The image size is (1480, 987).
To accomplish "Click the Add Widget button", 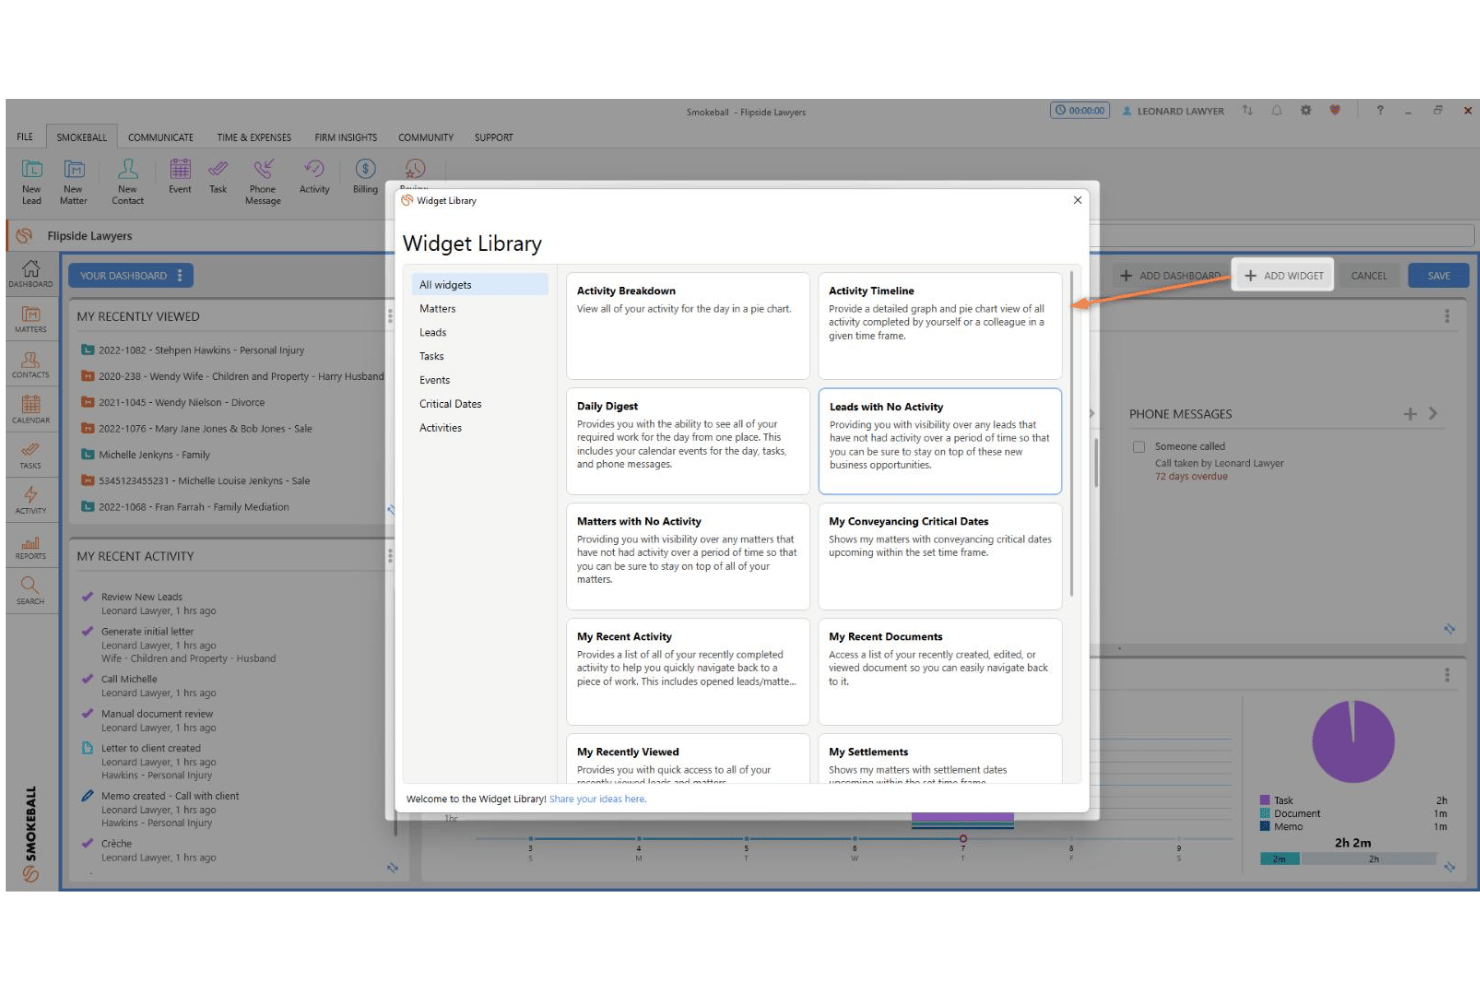I will coord(1284,276).
